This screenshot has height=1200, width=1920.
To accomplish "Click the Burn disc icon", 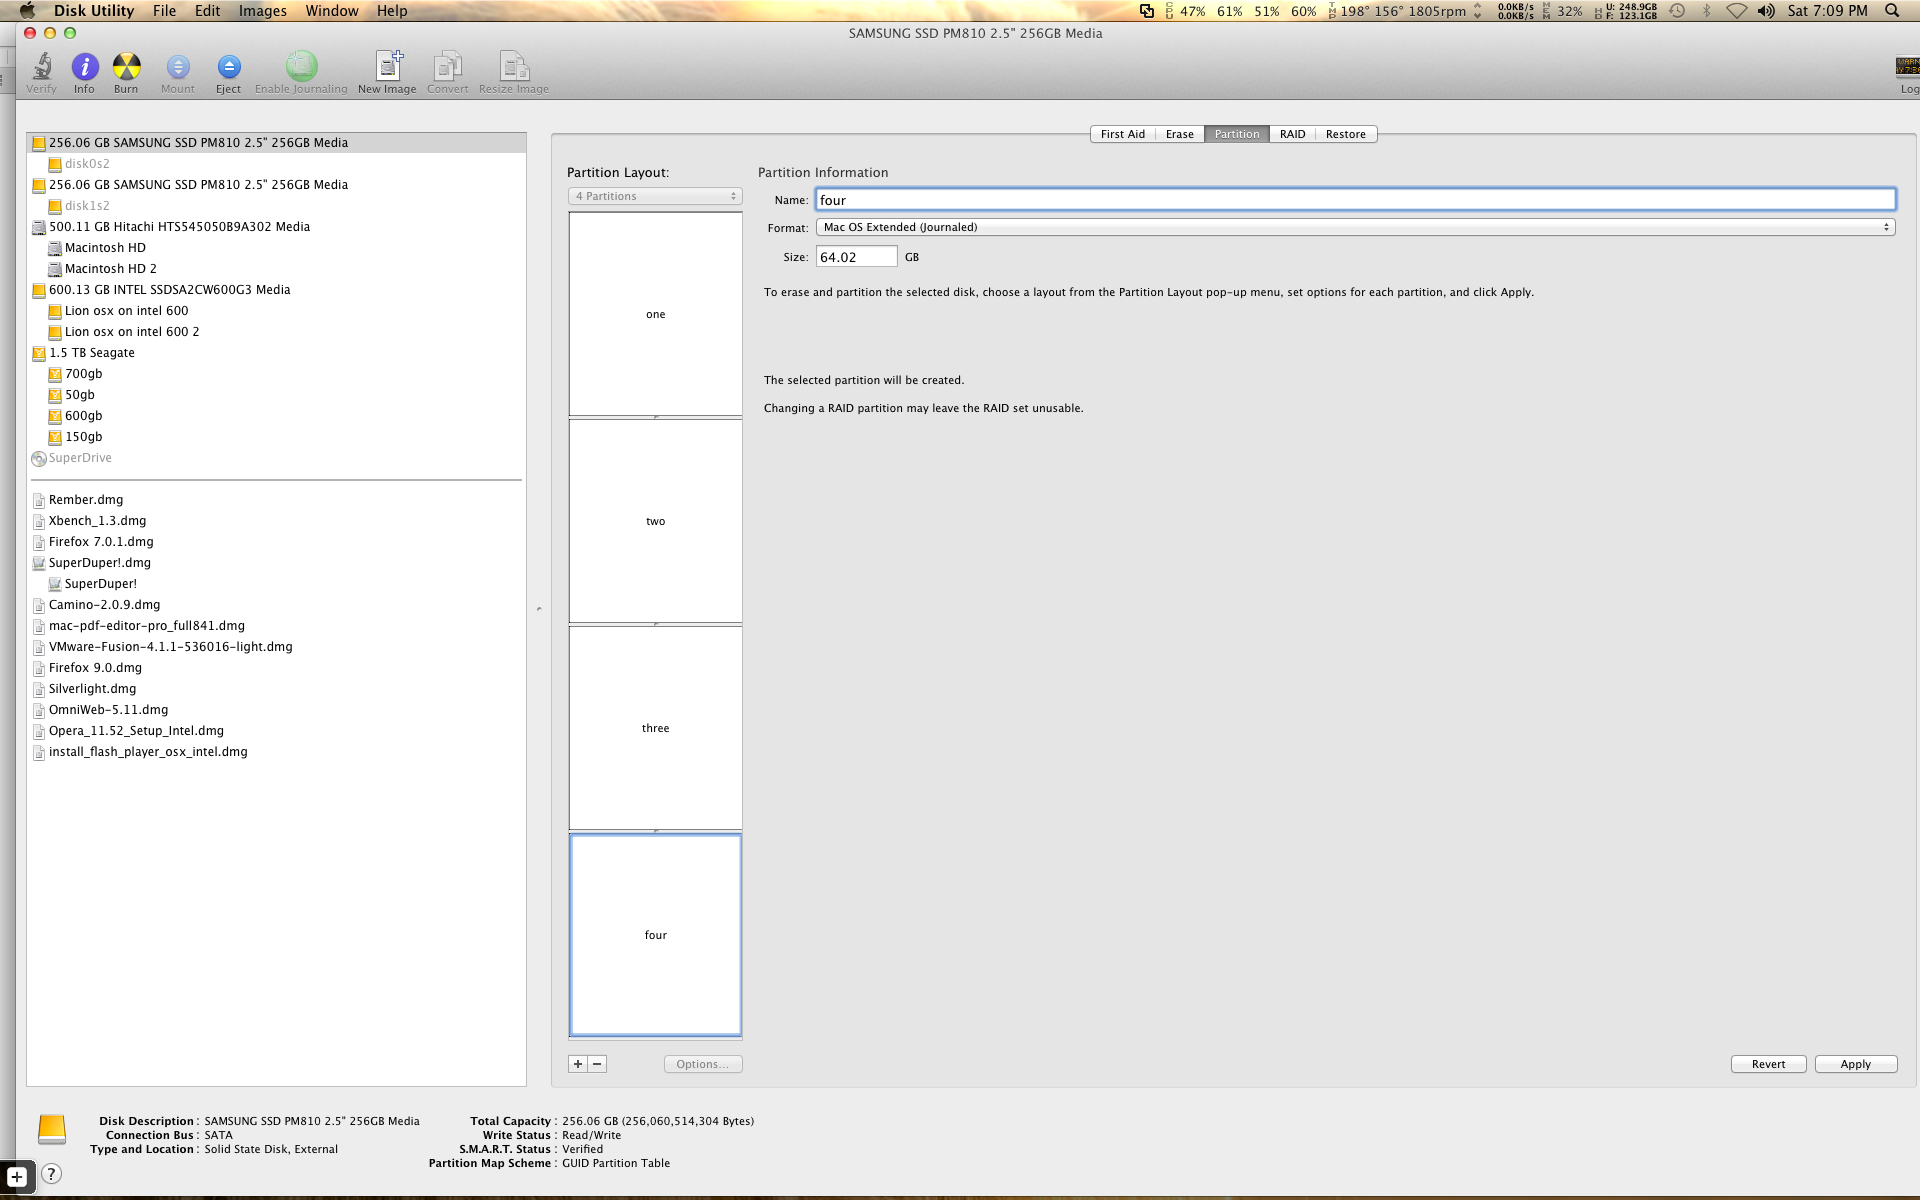I will (126, 72).
